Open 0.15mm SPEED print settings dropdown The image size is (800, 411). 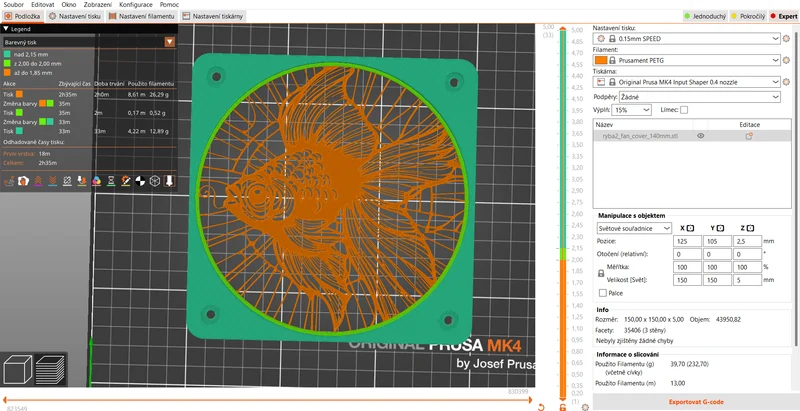tap(687, 38)
